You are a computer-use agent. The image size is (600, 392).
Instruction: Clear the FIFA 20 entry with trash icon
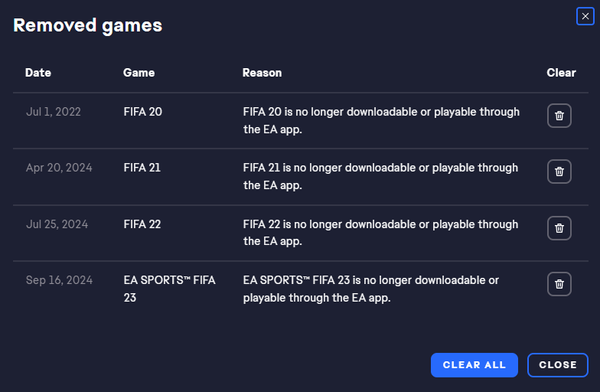click(x=559, y=116)
